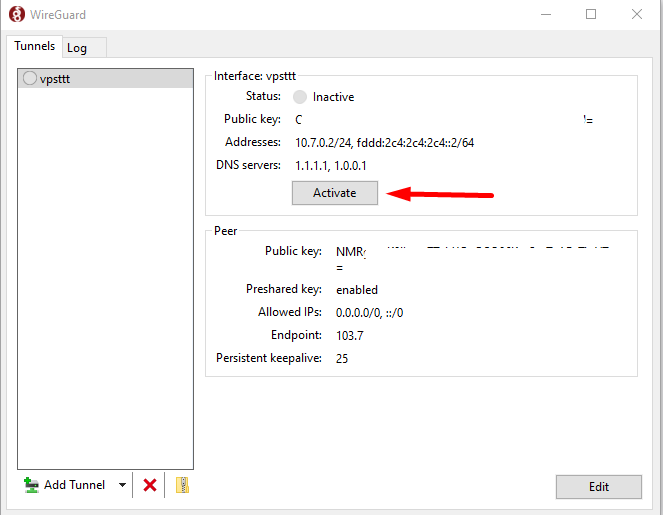
Task: Click Persistent keepalive value 25
Action: coord(342,359)
